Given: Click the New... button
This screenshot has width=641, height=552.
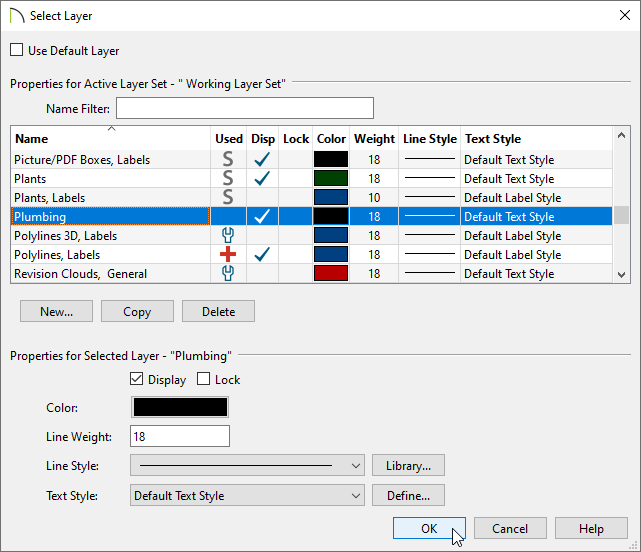Looking at the screenshot, I should point(56,312).
